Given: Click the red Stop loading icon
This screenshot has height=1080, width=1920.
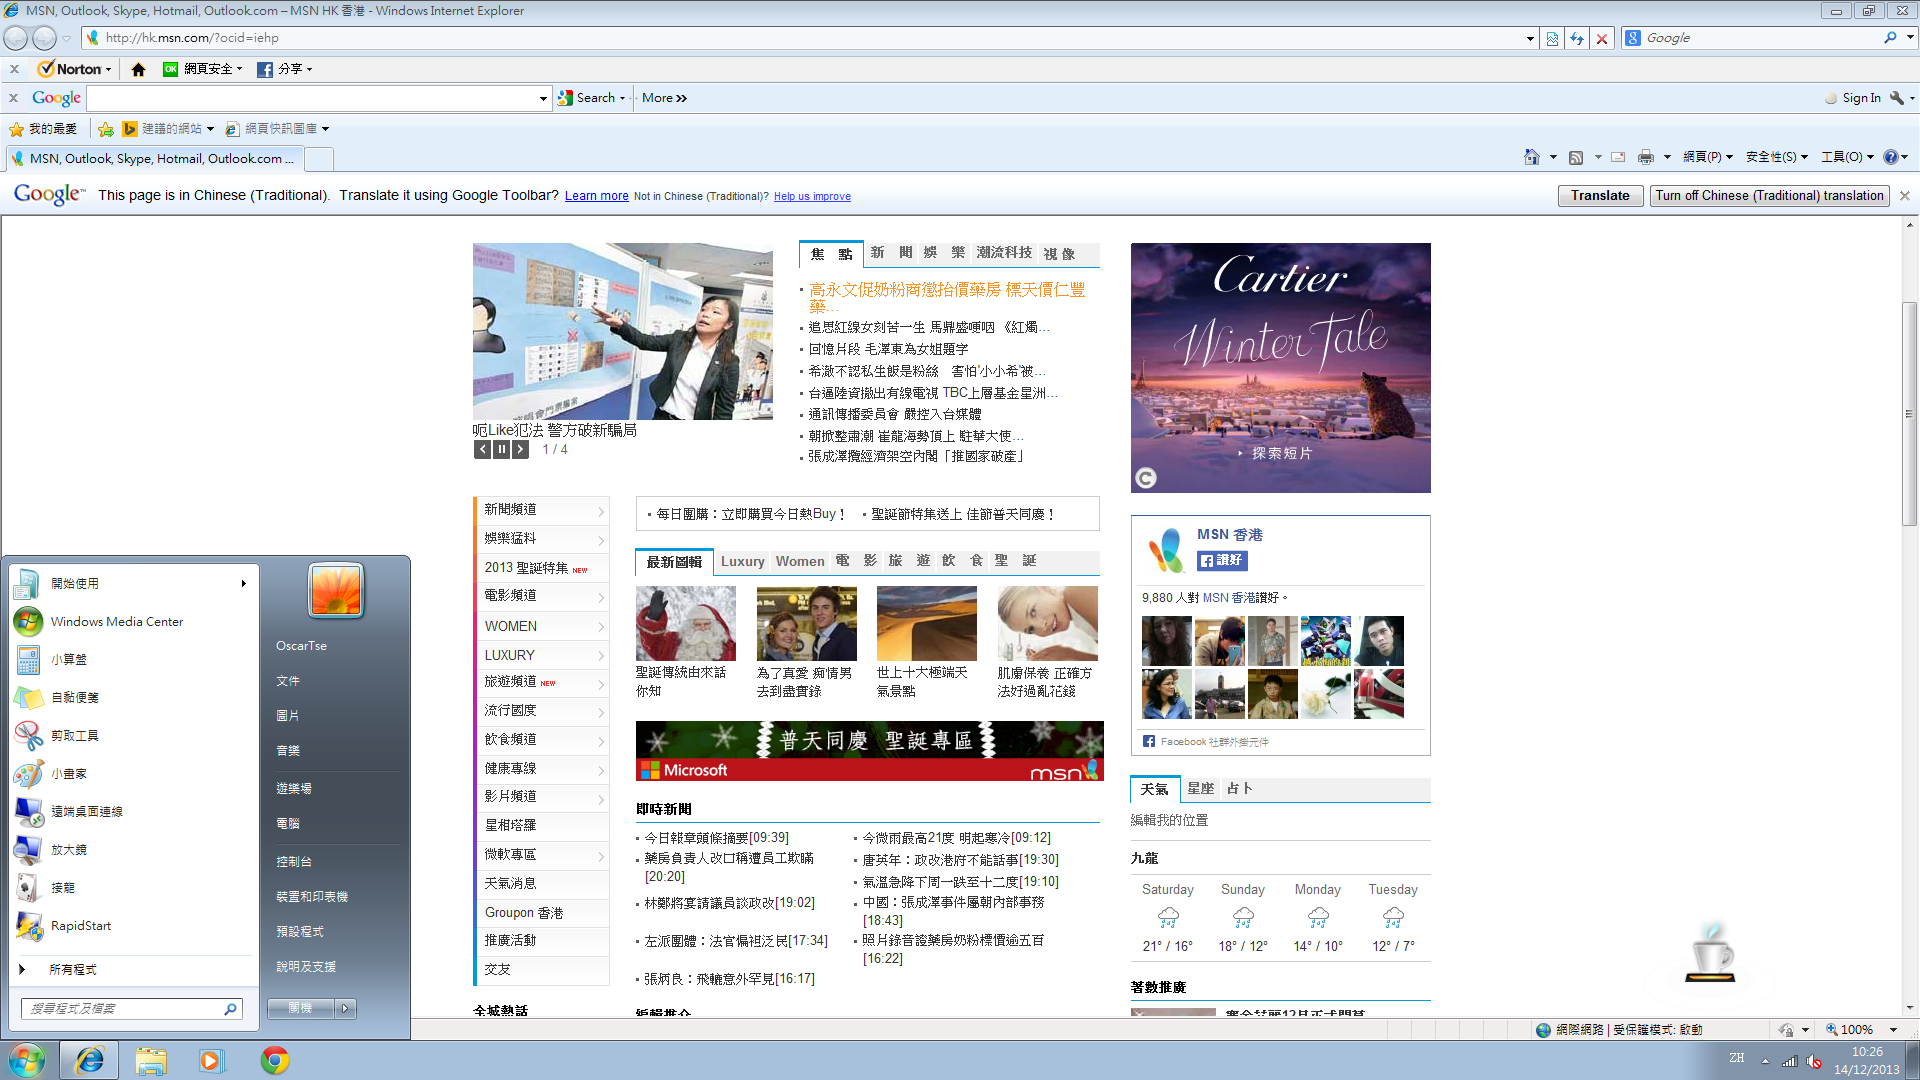Looking at the screenshot, I should click(1602, 38).
